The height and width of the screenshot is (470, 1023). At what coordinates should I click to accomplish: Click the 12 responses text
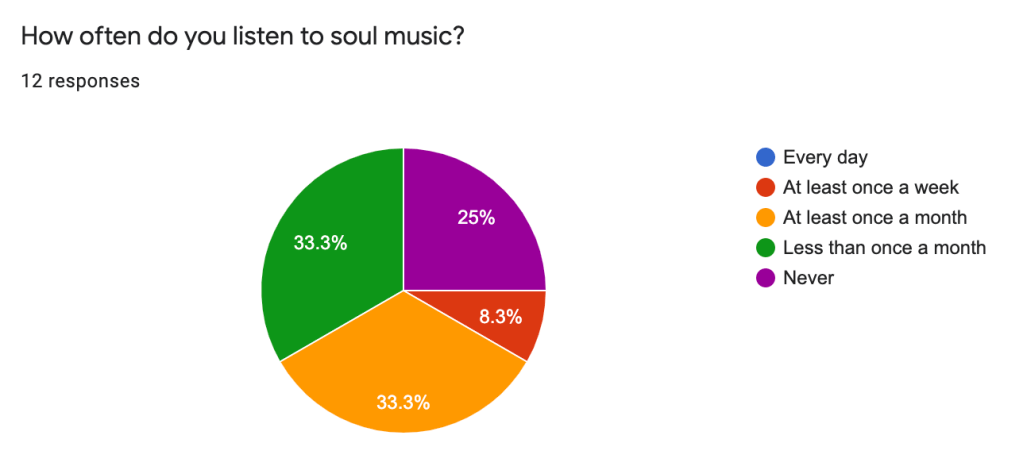click(x=80, y=81)
